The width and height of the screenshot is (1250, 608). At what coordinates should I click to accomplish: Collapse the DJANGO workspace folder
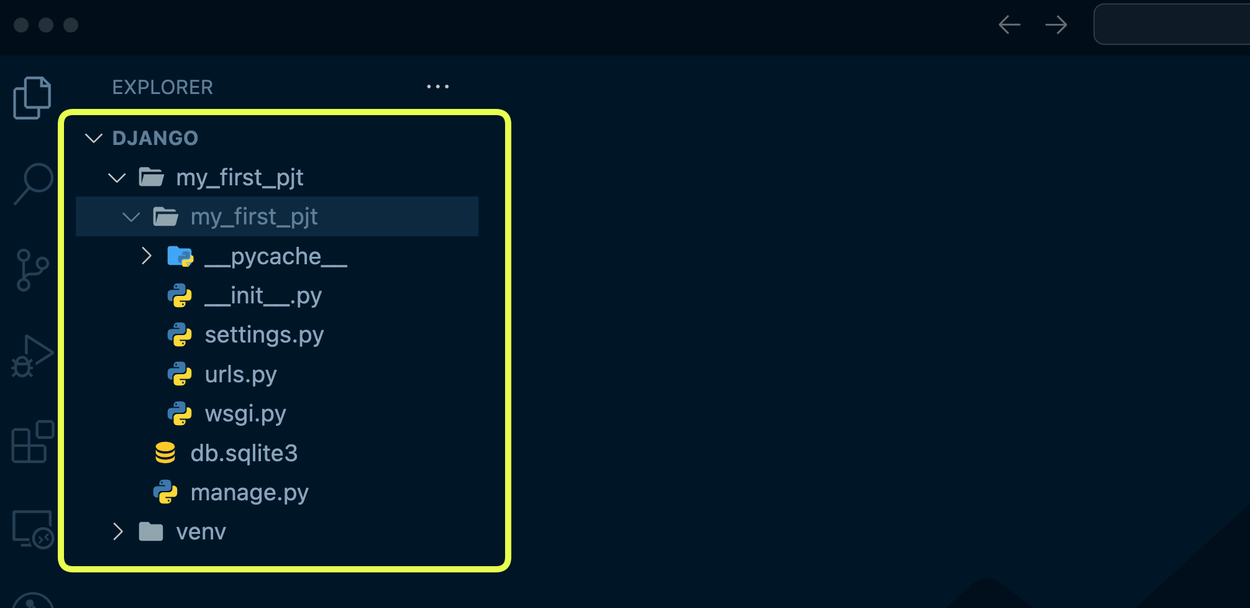click(93, 137)
